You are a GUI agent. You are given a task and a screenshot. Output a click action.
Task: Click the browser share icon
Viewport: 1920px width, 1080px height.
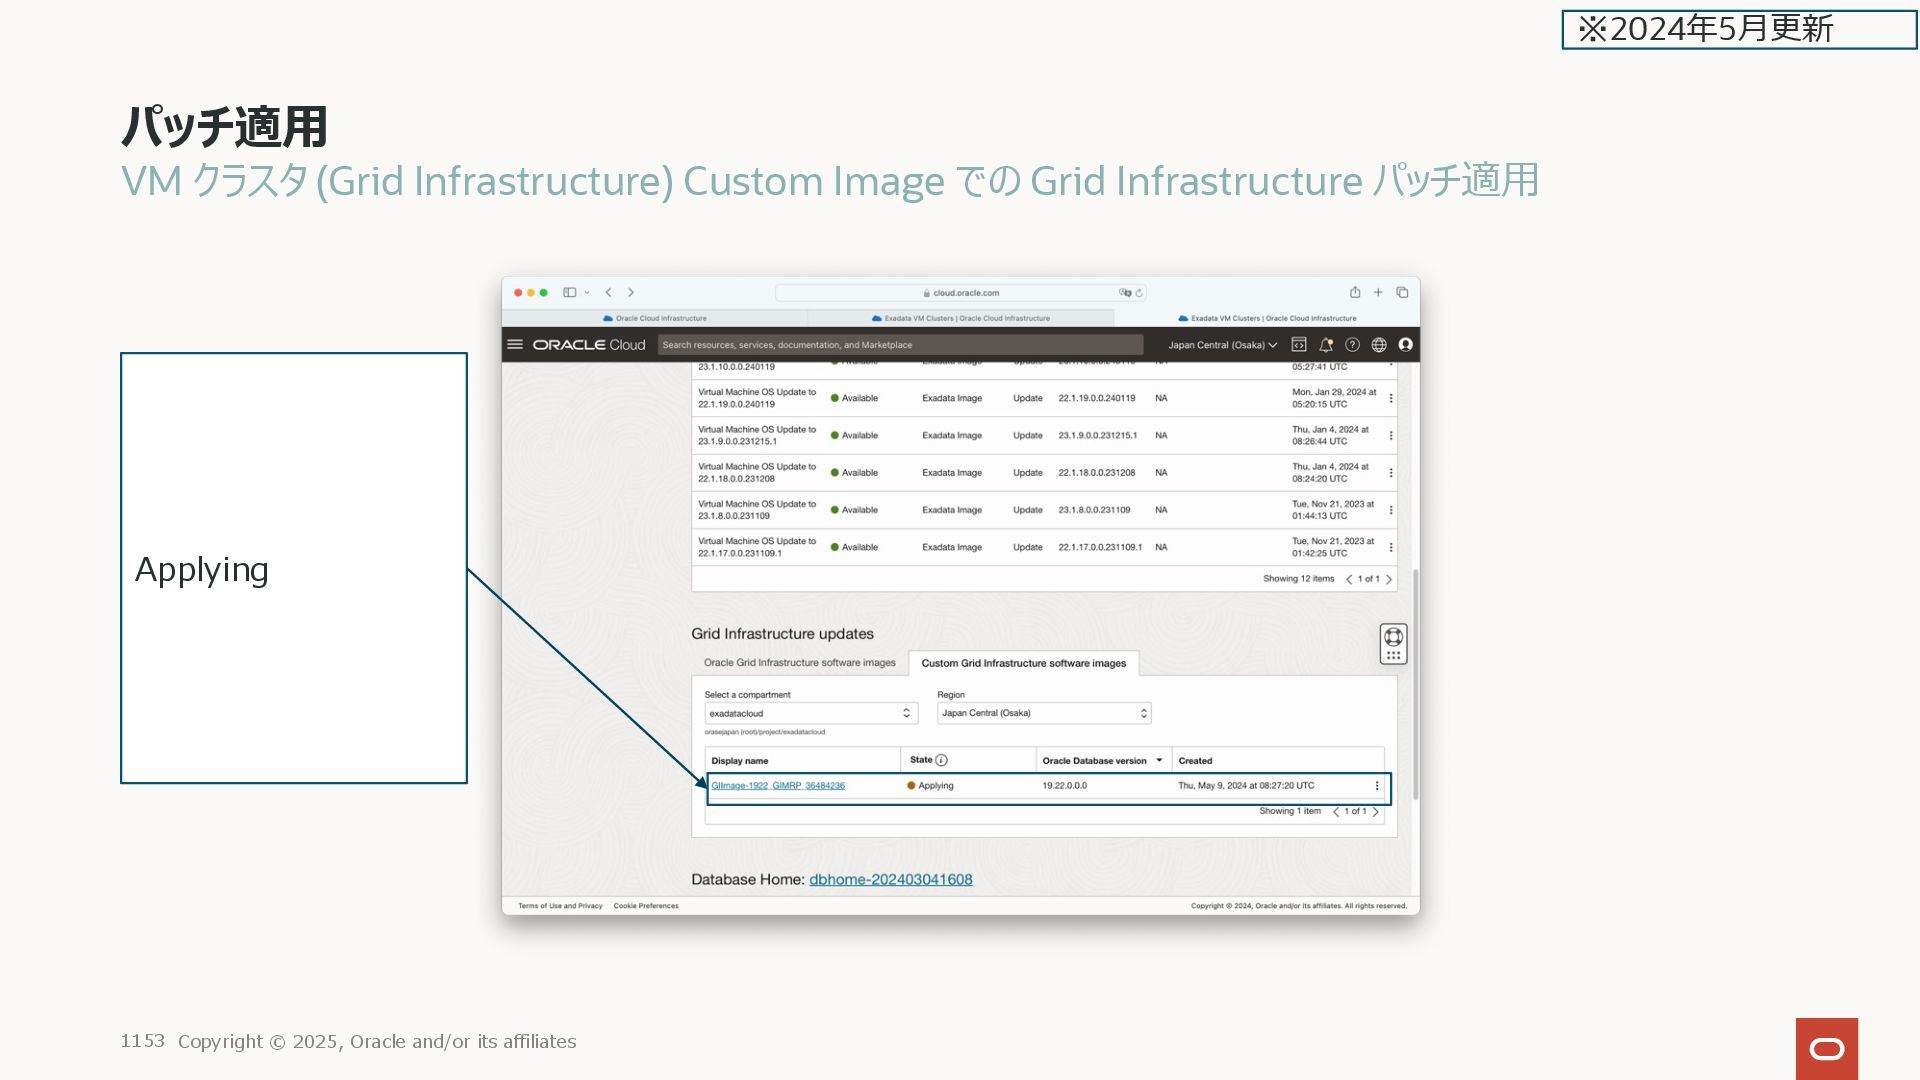pos(1355,292)
